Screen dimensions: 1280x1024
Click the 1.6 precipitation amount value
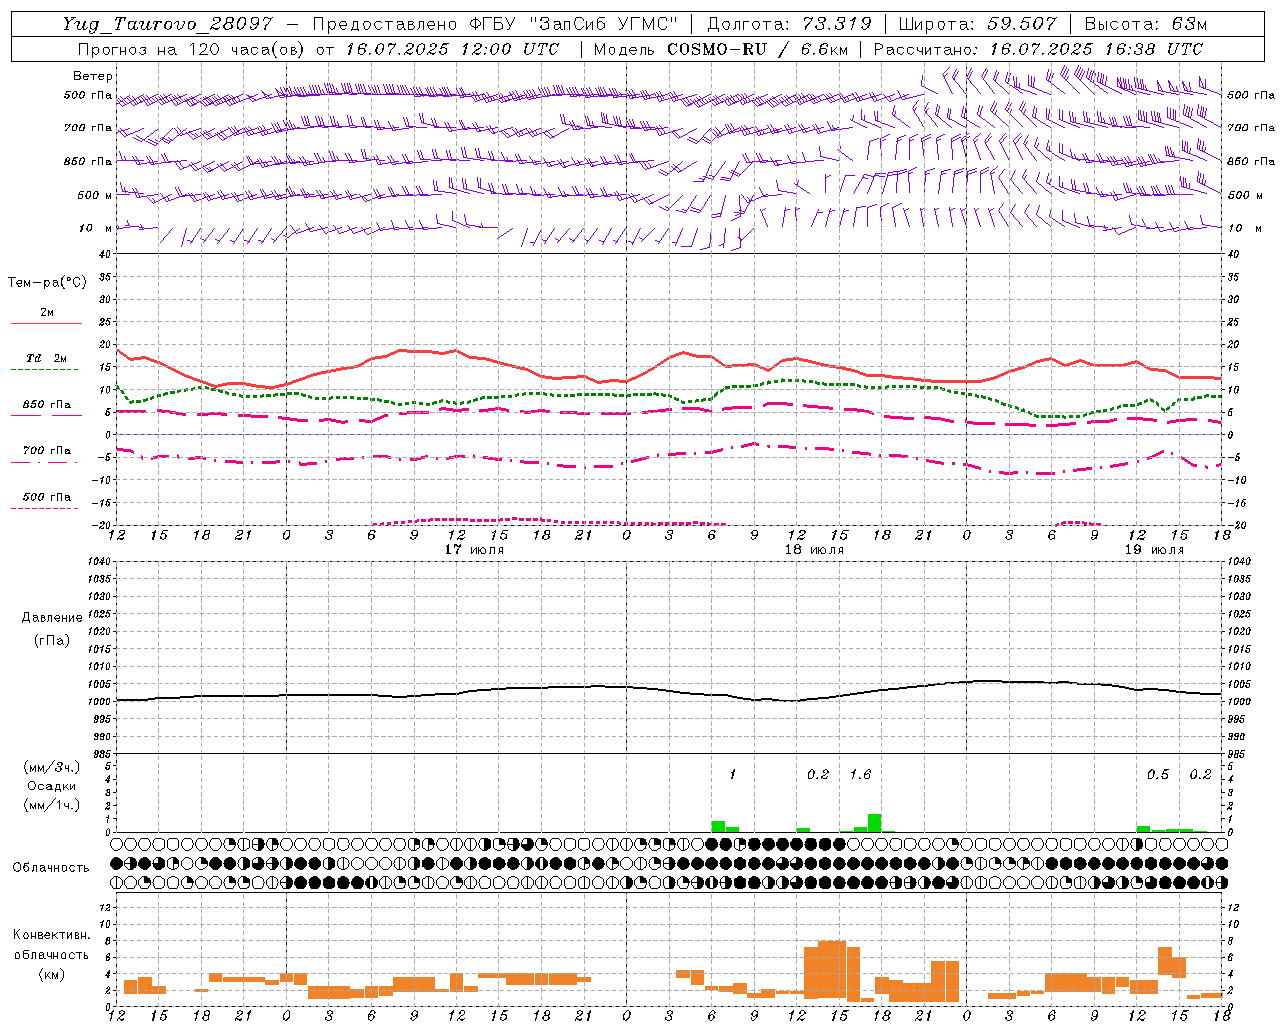(x=860, y=774)
